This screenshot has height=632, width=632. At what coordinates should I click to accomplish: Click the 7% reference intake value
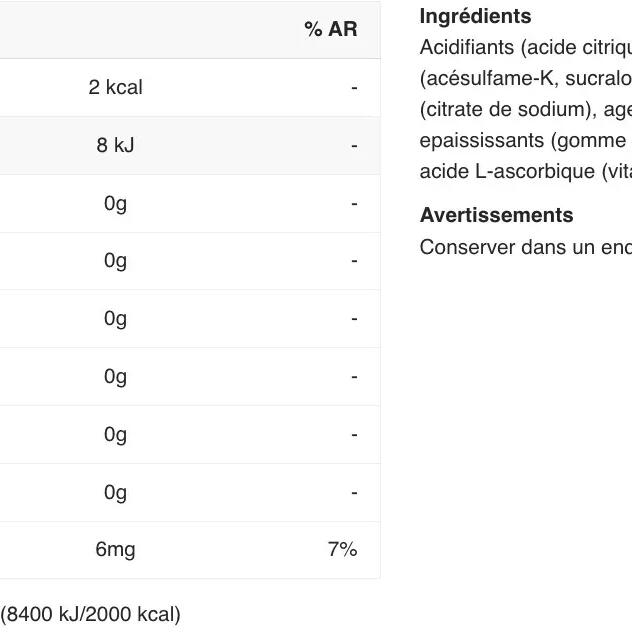click(342, 550)
